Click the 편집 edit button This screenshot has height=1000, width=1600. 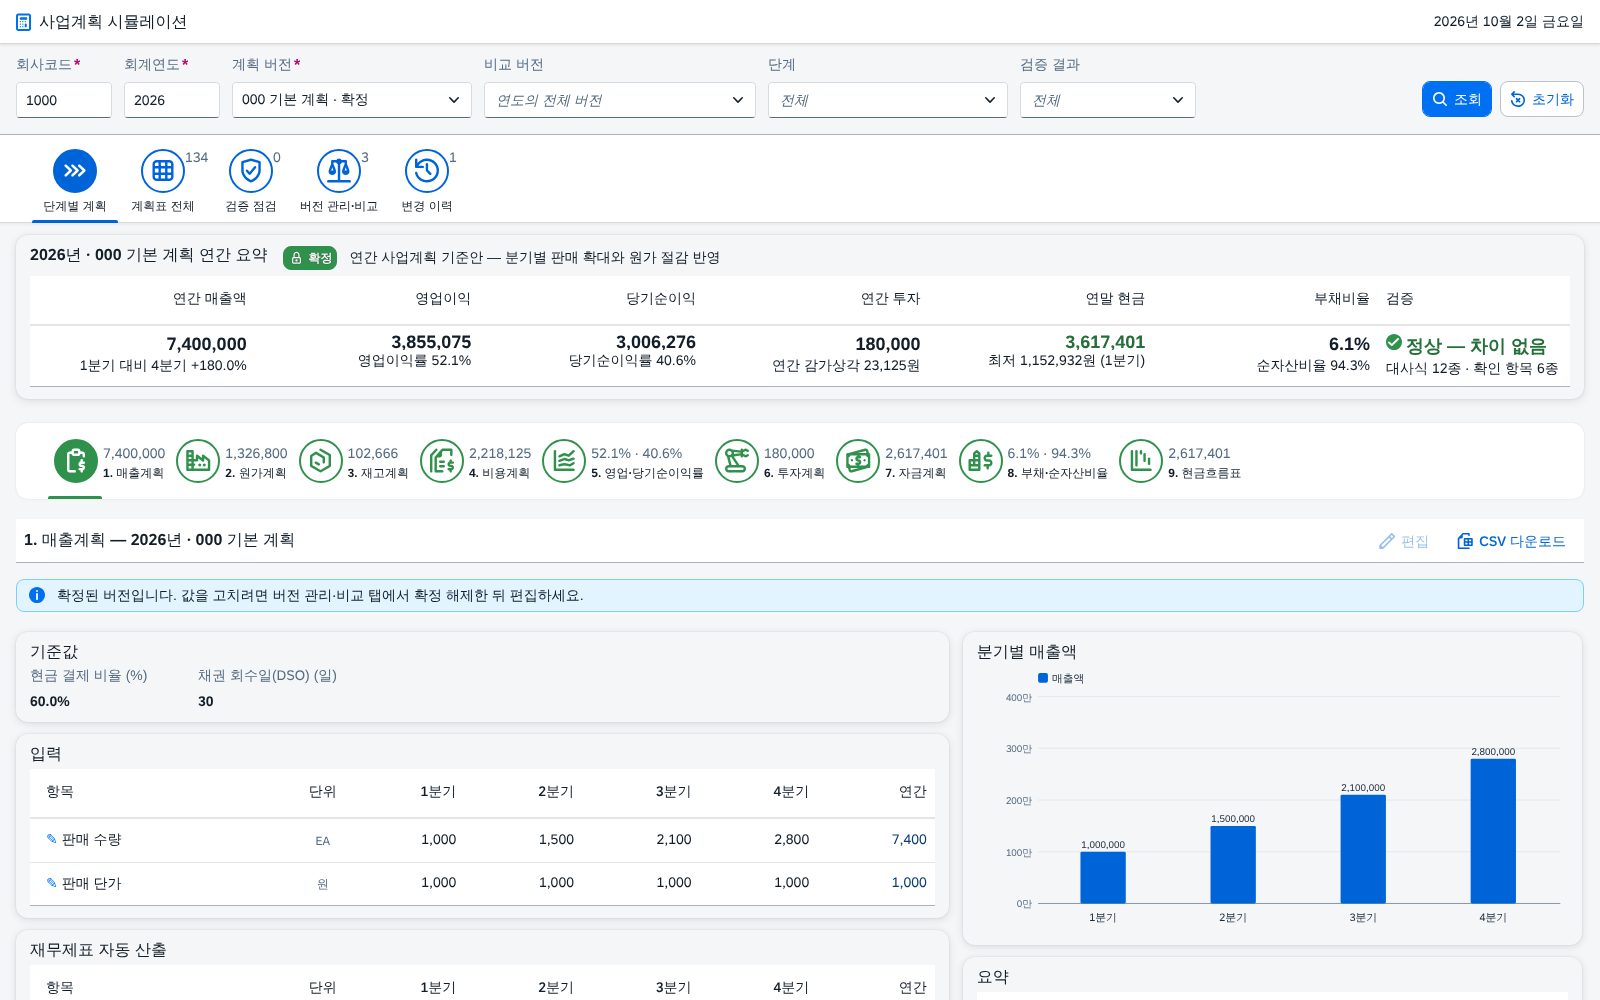(1404, 541)
